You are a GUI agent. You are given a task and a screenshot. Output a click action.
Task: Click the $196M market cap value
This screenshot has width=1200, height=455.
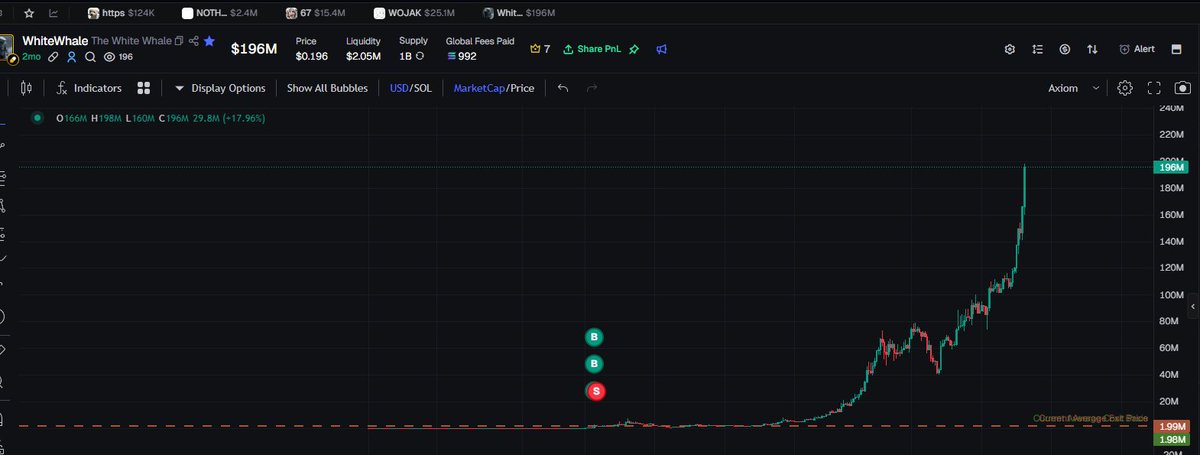pos(254,49)
